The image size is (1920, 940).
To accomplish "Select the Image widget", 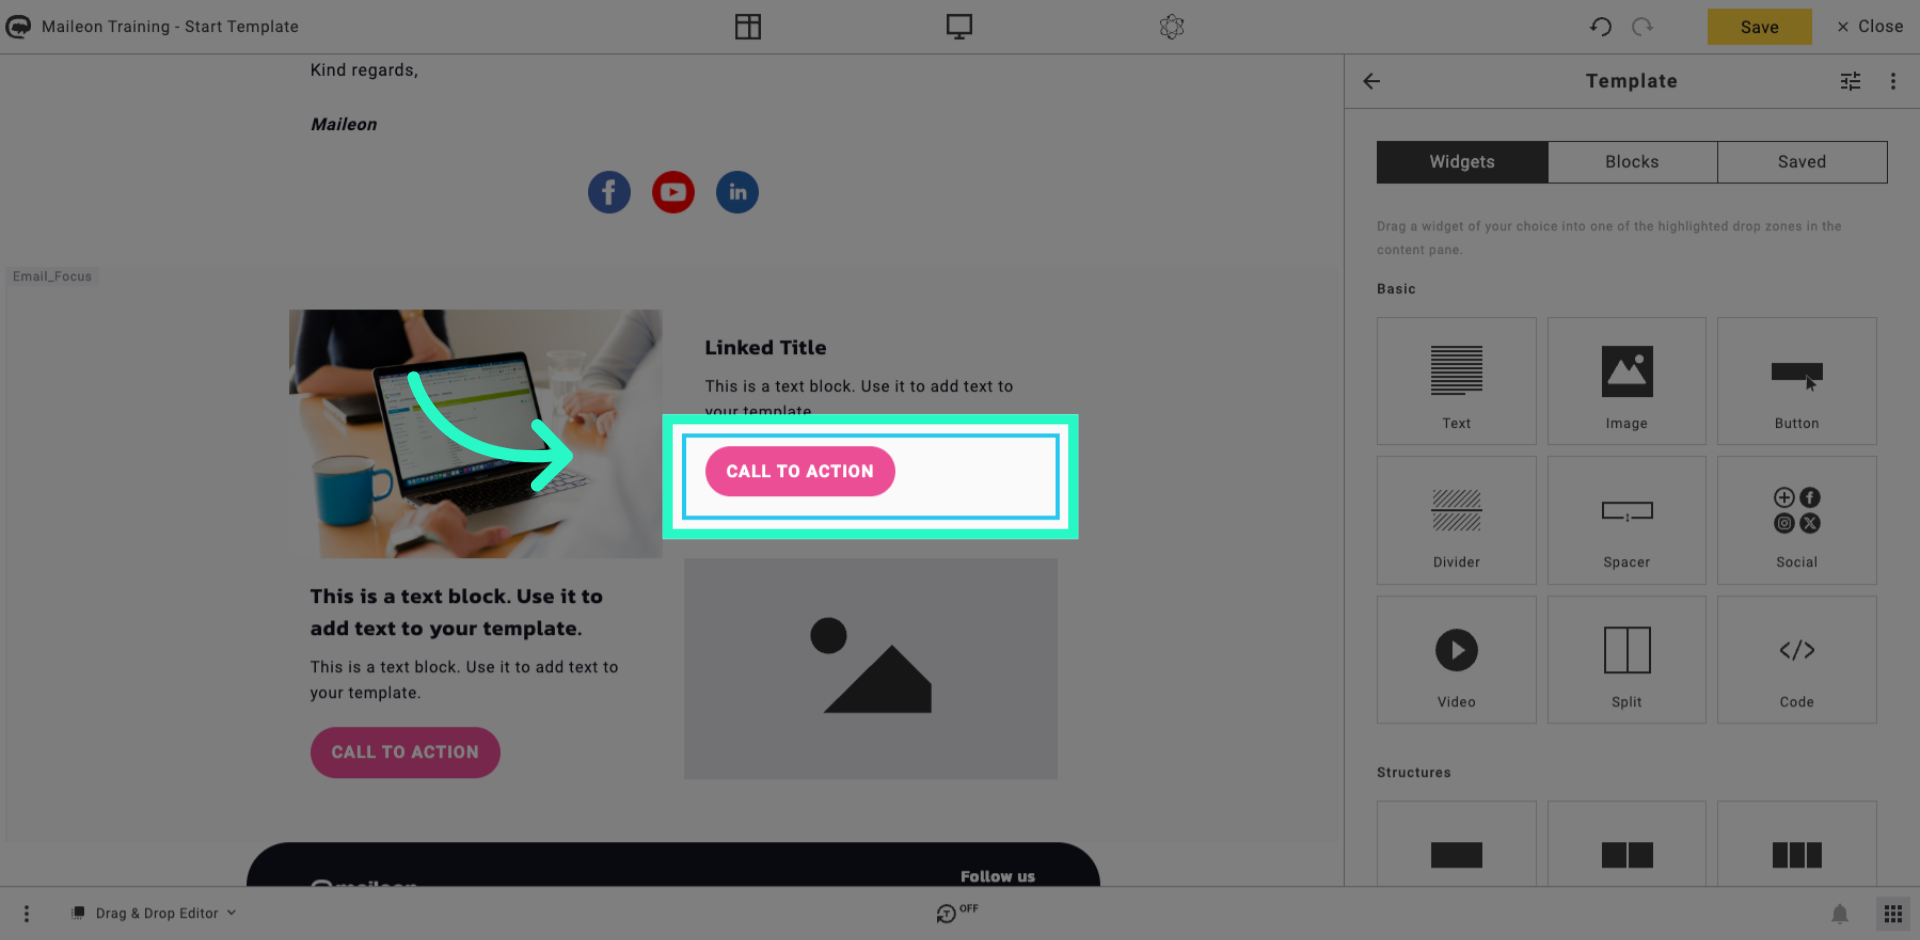I will pos(1626,381).
